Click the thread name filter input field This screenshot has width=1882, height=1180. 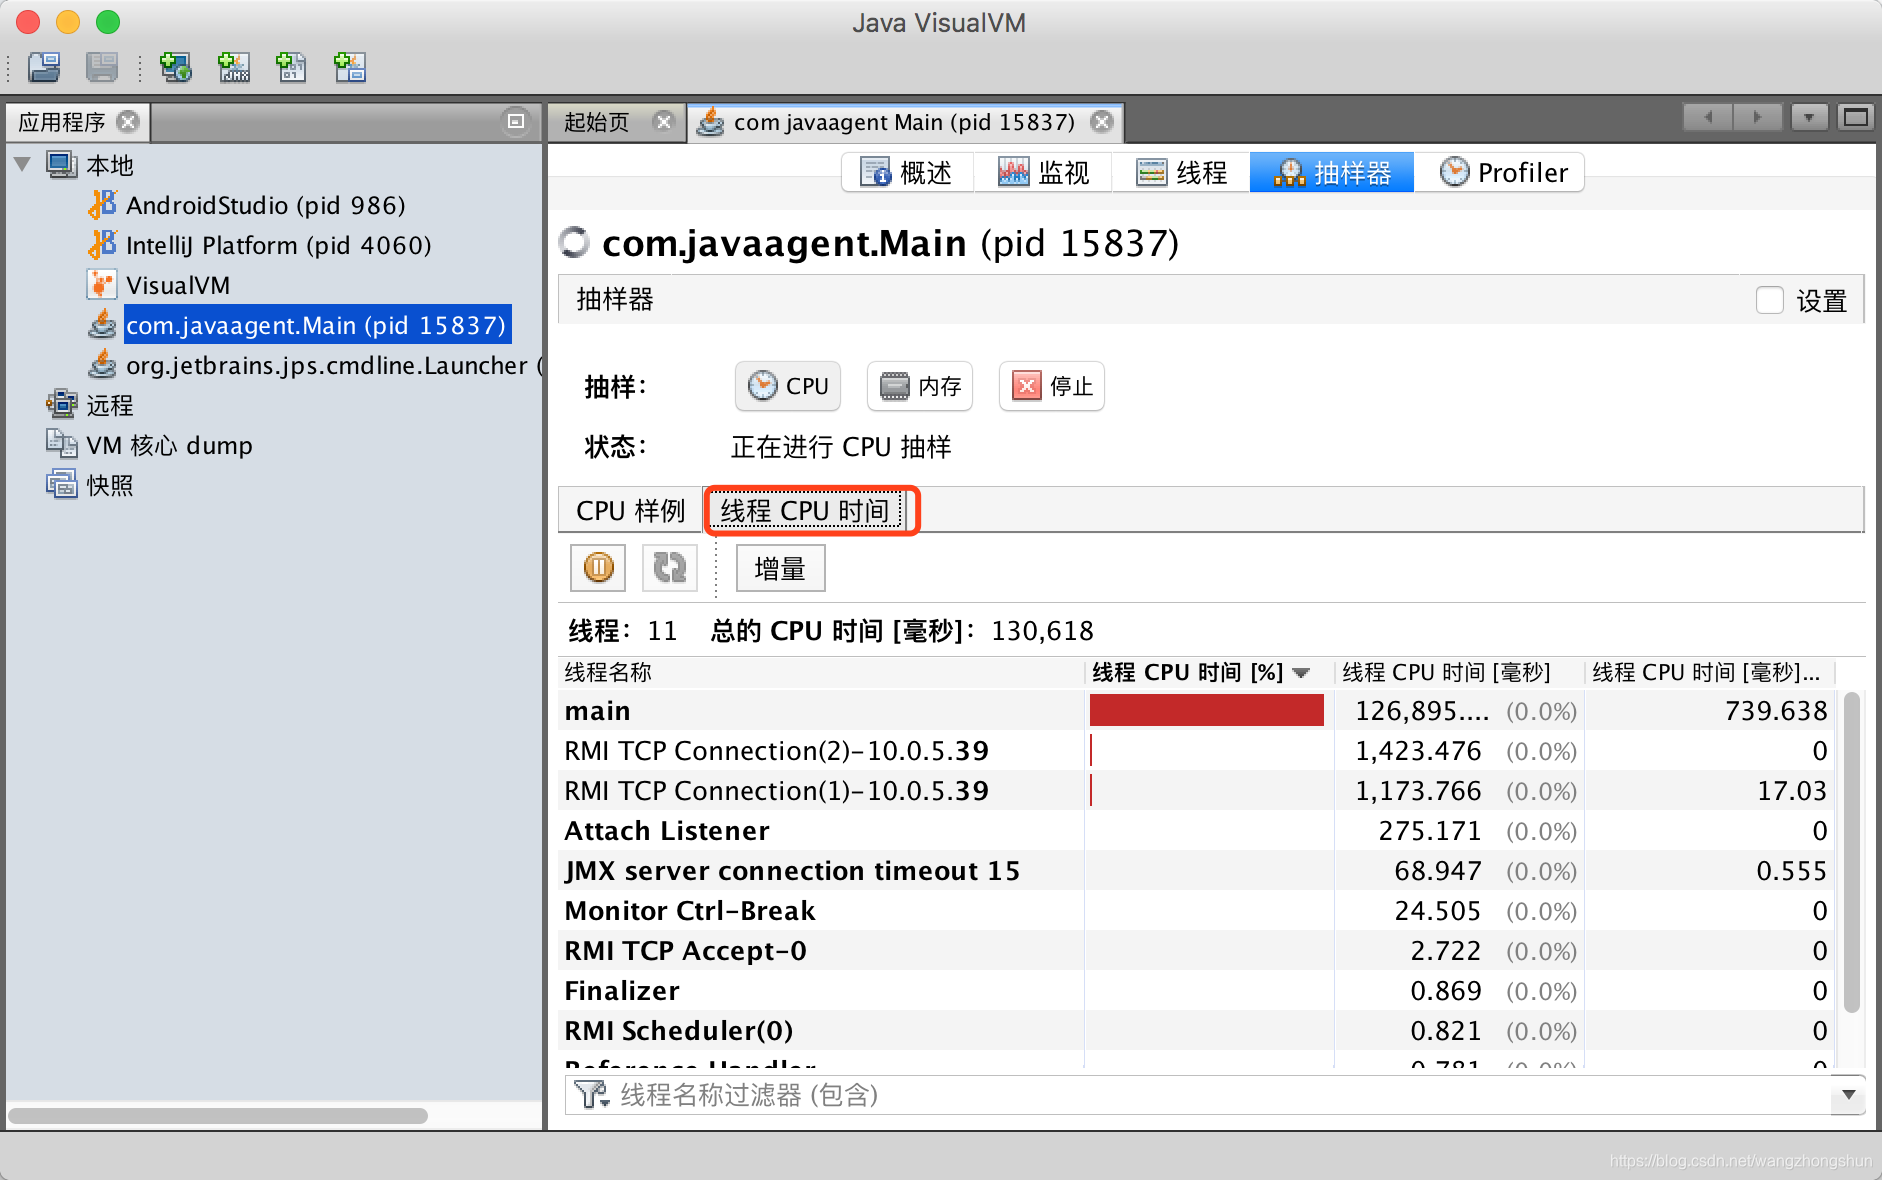coord(1200,1094)
